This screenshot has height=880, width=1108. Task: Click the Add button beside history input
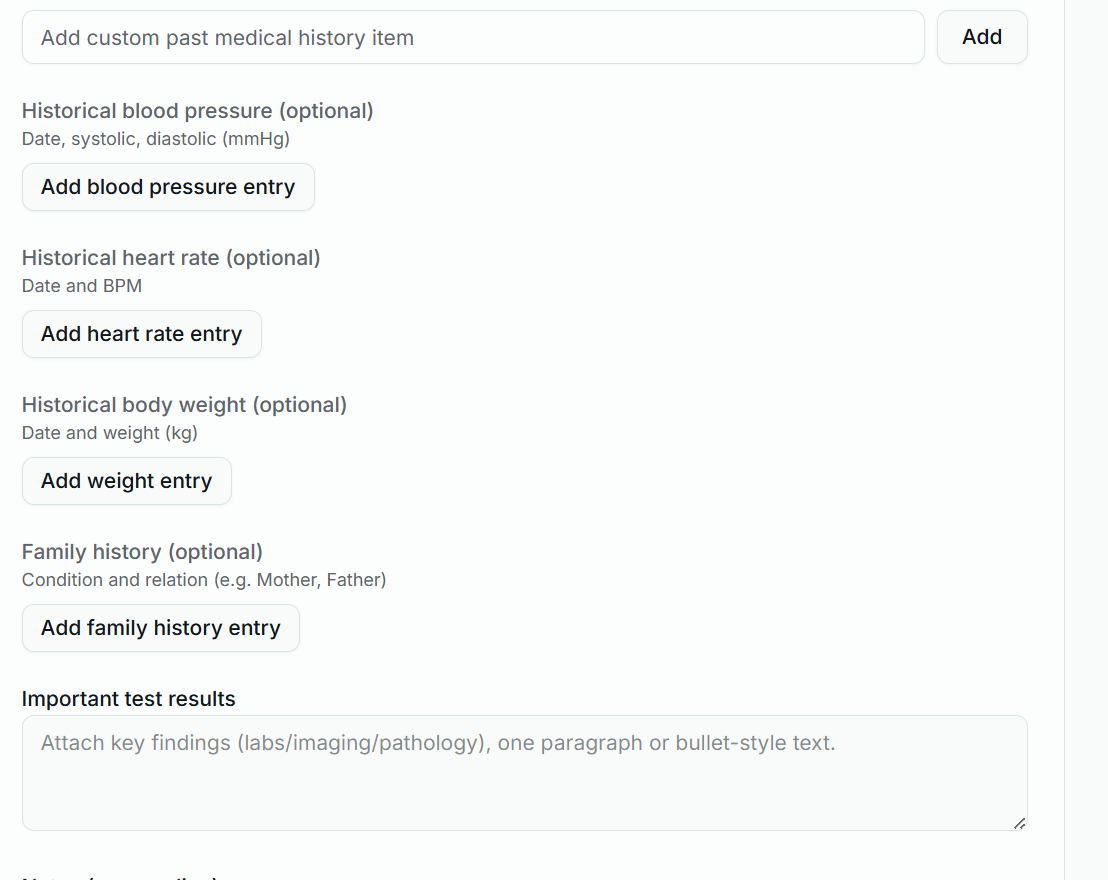click(982, 37)
